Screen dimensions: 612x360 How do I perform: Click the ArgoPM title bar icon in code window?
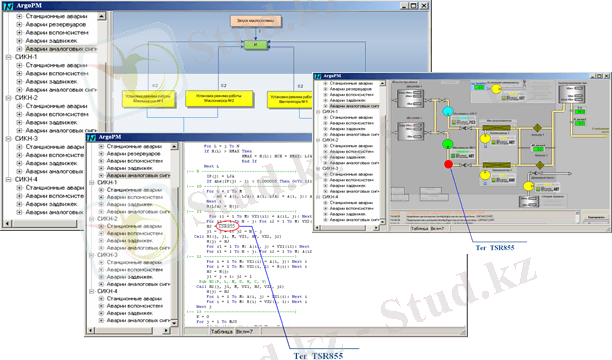[91, 137]
